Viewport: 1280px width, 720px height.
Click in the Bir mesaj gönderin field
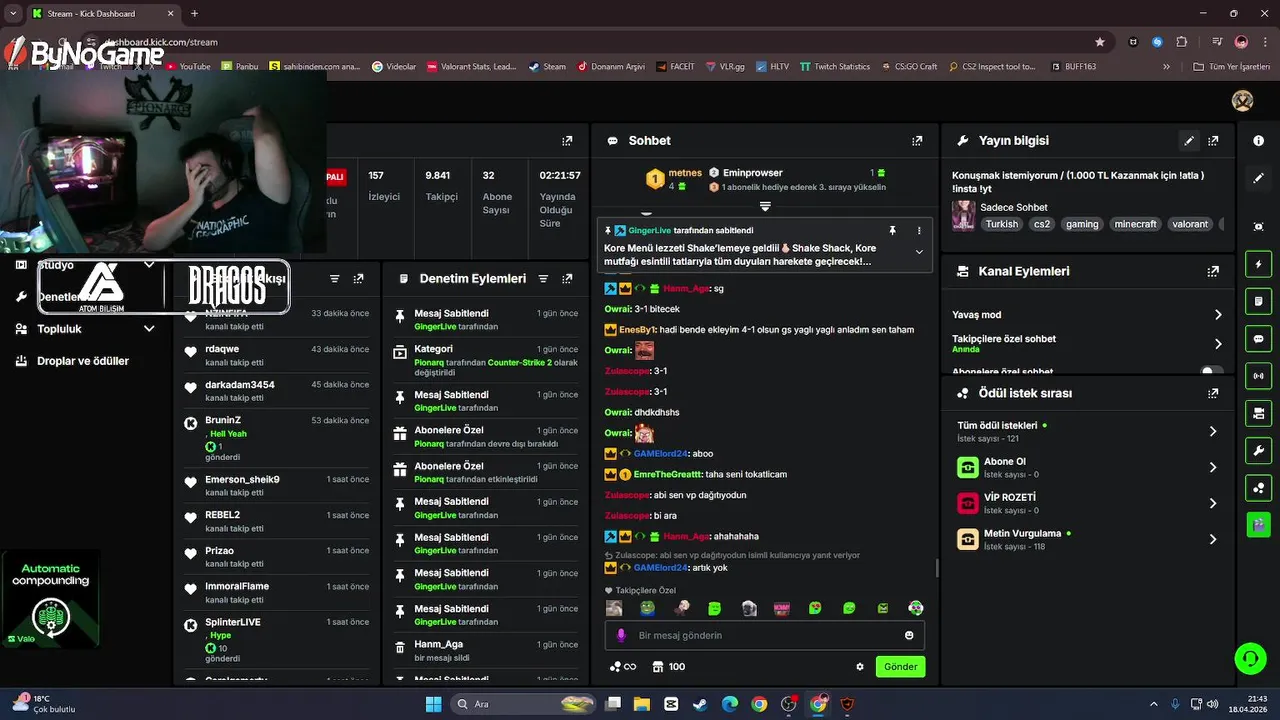pos(765,635)
